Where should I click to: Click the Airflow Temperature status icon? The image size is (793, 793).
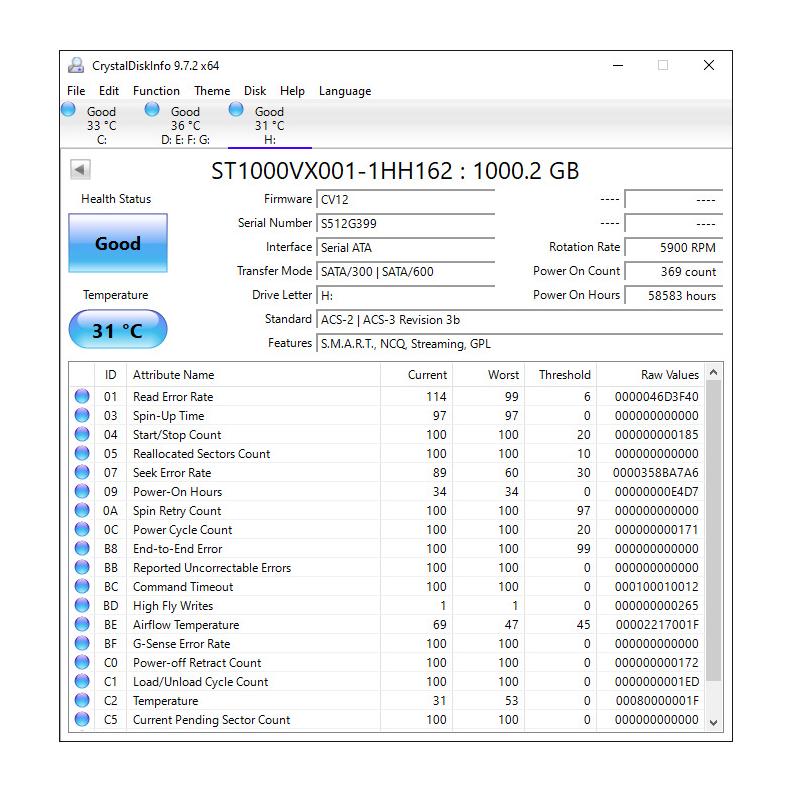(82, 625)
